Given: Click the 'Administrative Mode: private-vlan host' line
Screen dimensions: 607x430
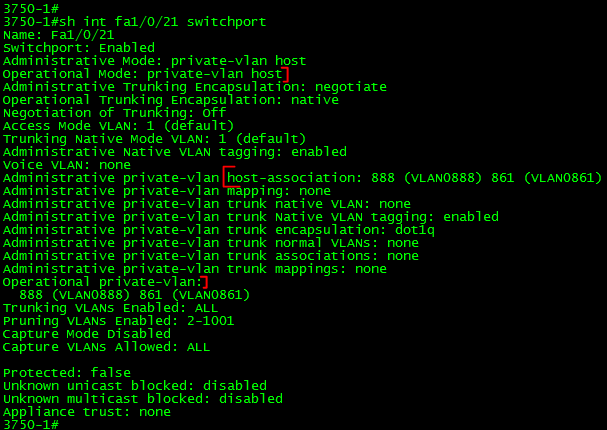Looking at the screenshot, I should point(154,60).
